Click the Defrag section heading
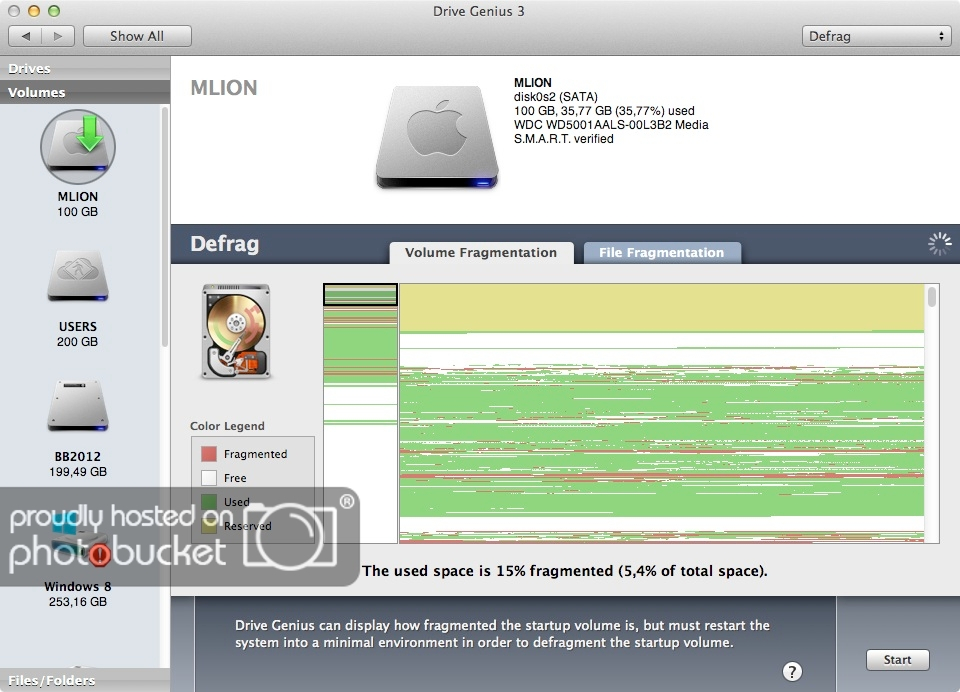The height and width of the screenshot is (692, 960). 225,244
